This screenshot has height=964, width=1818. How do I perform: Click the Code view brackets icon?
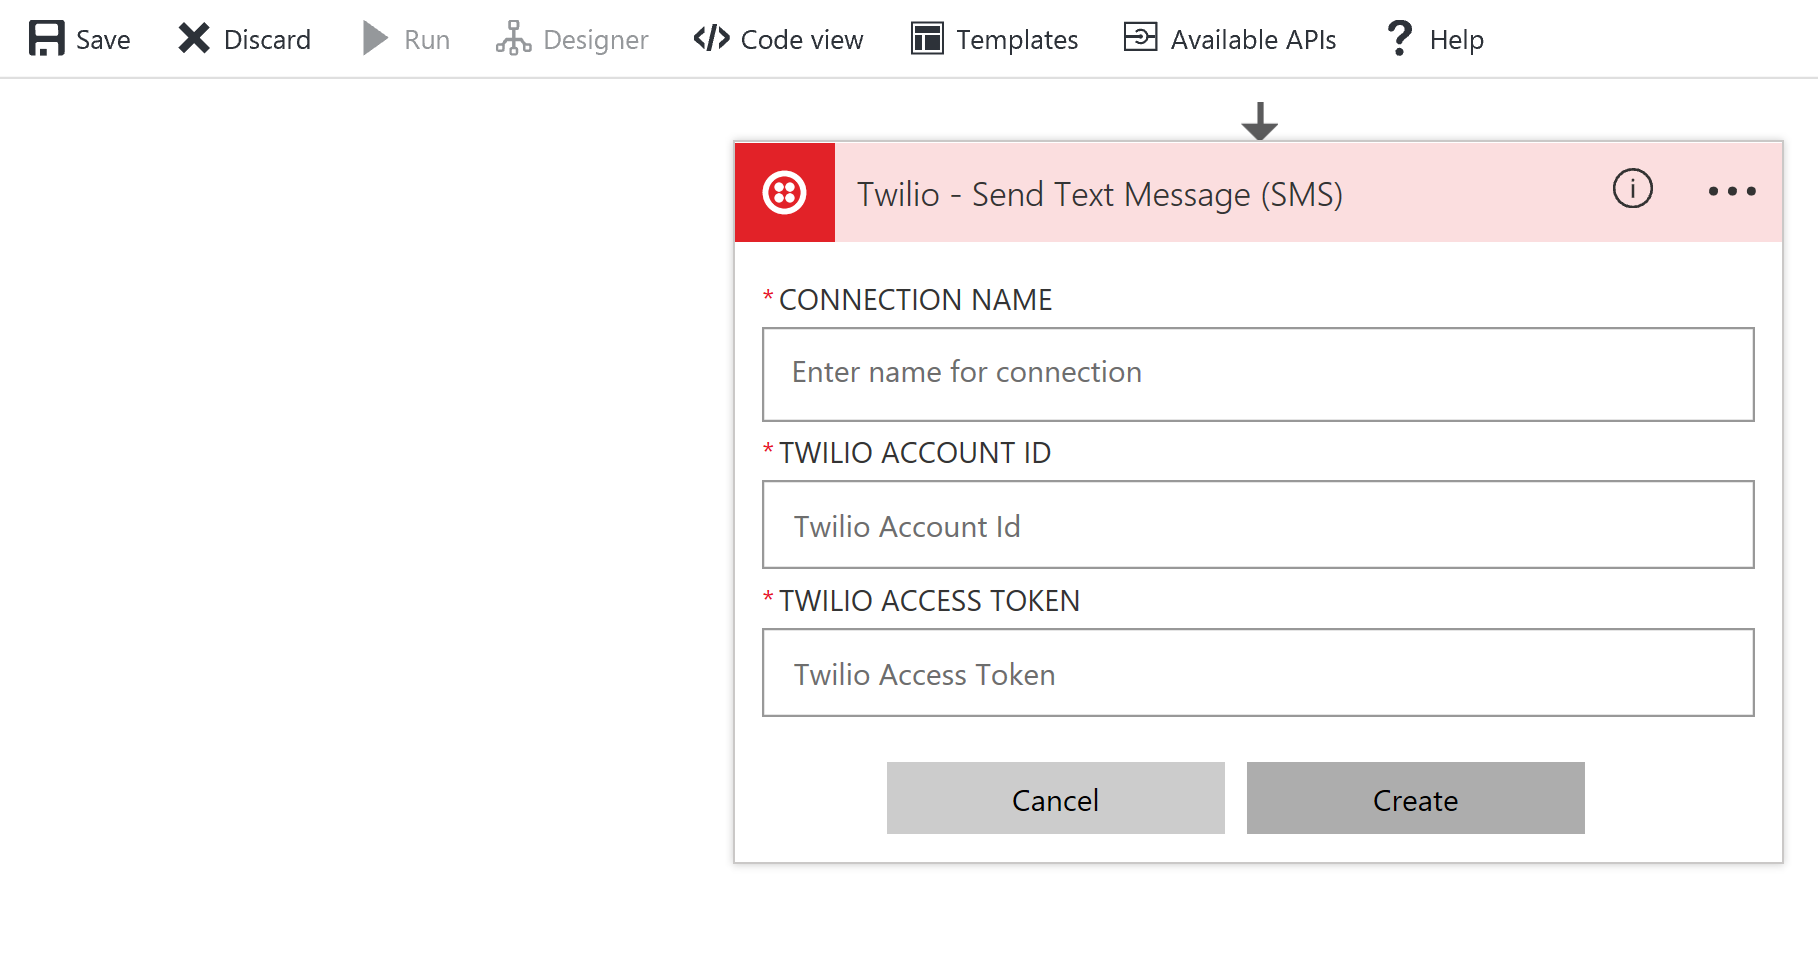(711, 39)
